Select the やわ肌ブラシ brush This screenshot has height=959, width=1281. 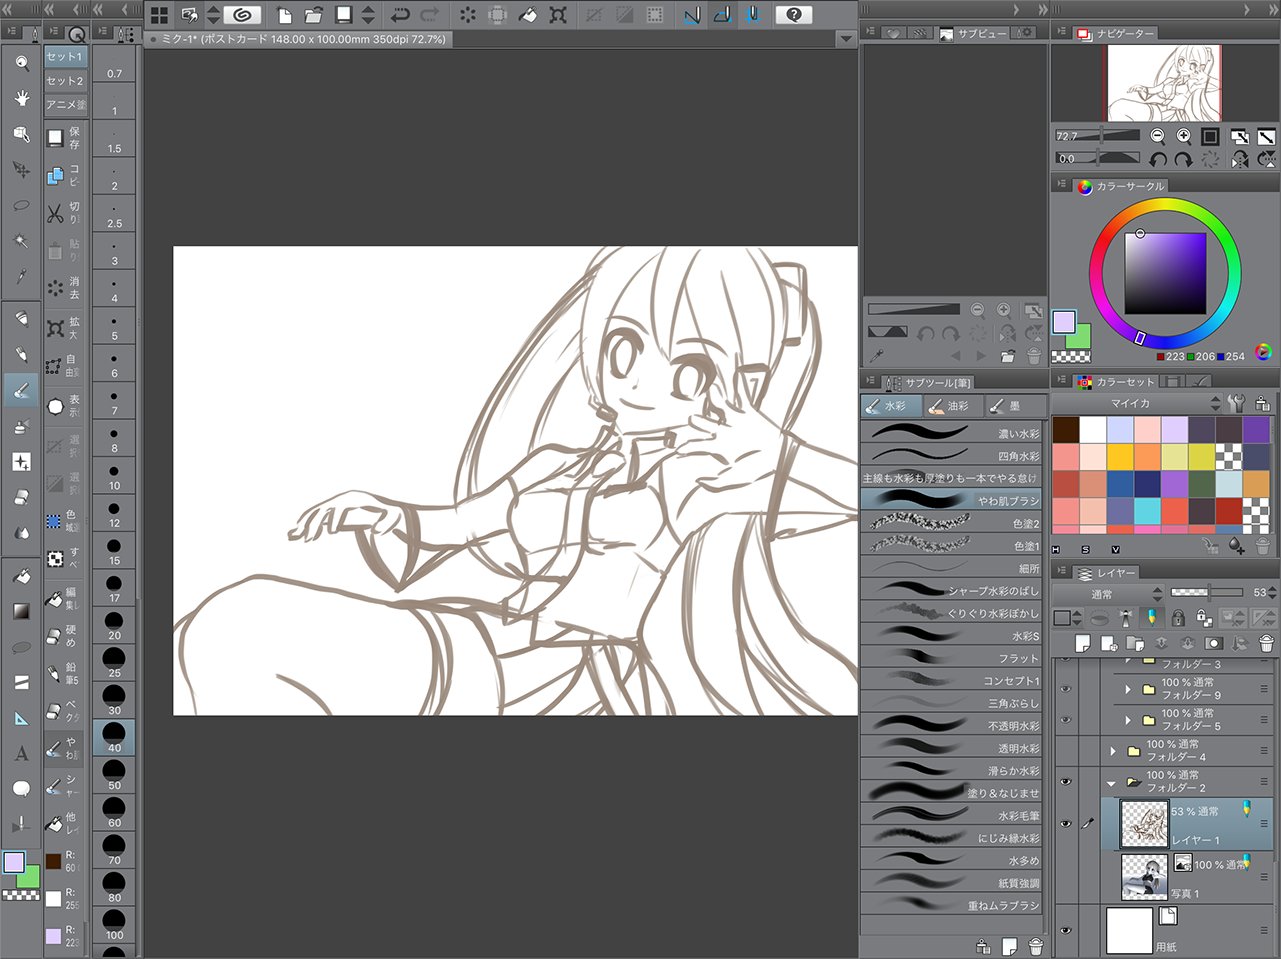tap(952, 500)
